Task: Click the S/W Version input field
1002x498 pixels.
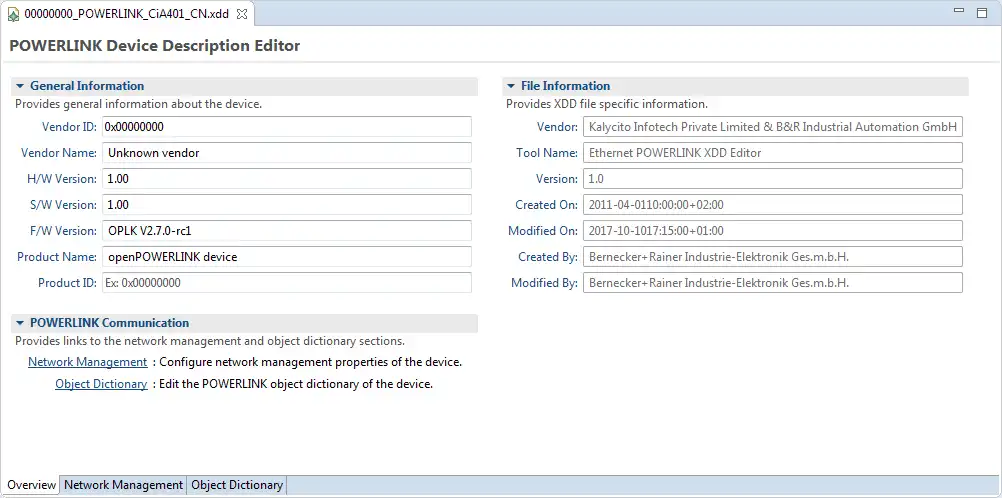Action: pos(287,205)
